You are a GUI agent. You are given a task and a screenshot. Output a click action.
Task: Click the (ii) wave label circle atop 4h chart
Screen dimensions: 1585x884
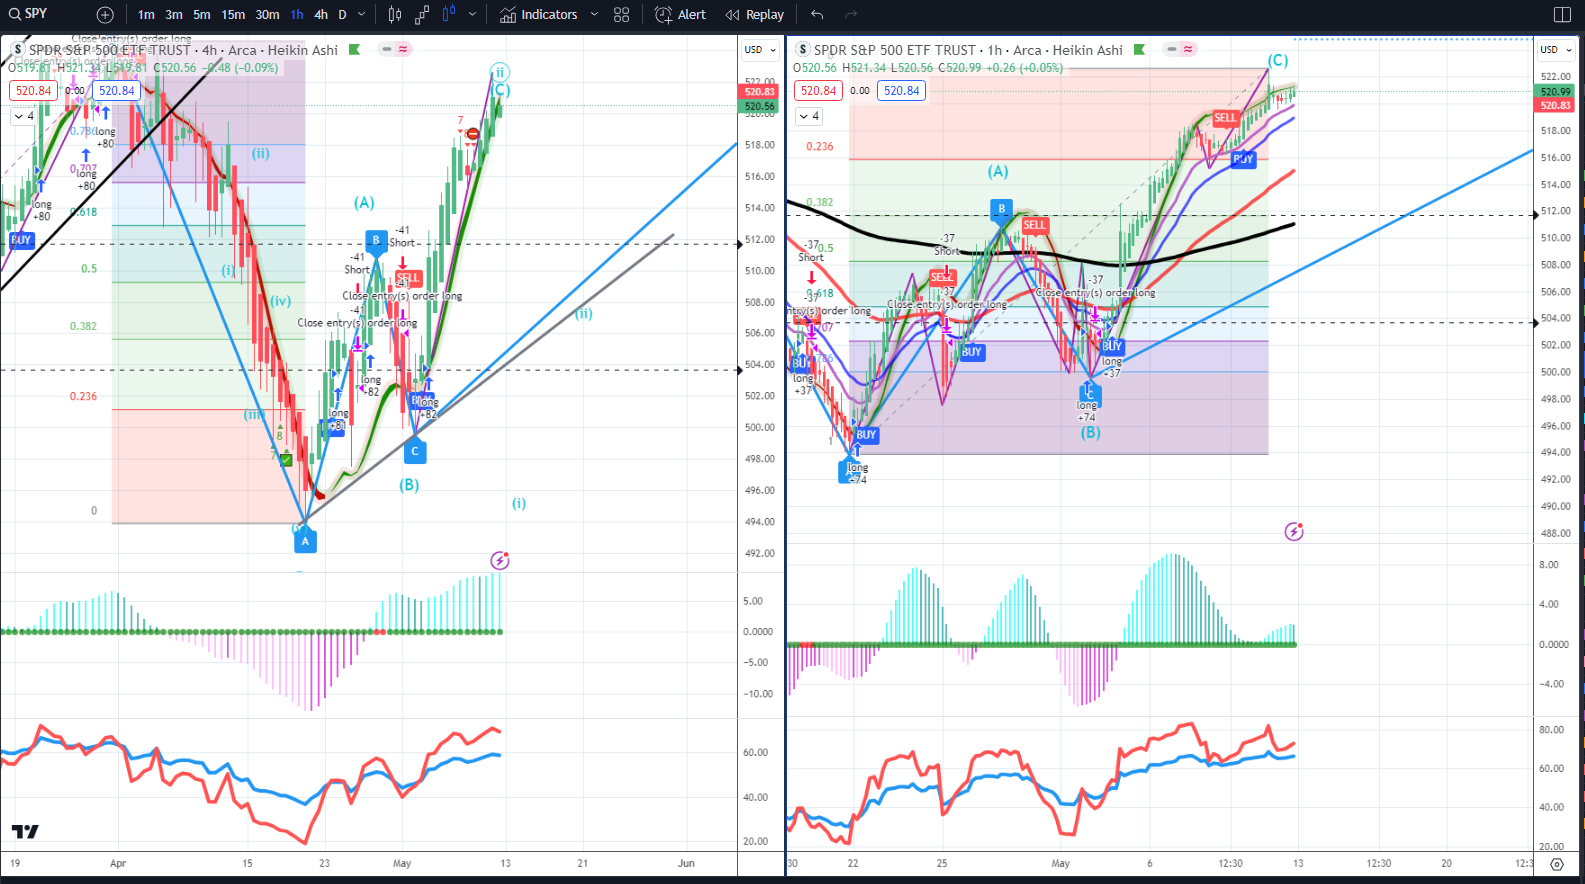click(500, 72)
